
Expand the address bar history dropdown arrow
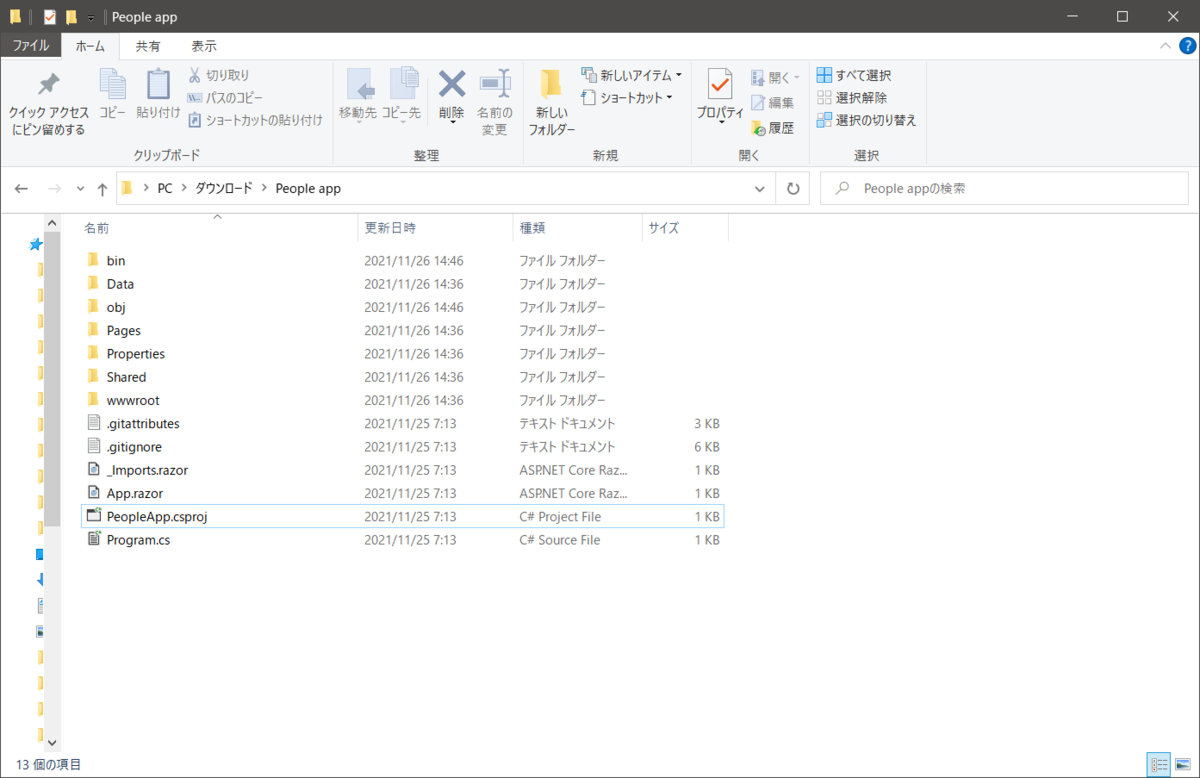point(759,188)
